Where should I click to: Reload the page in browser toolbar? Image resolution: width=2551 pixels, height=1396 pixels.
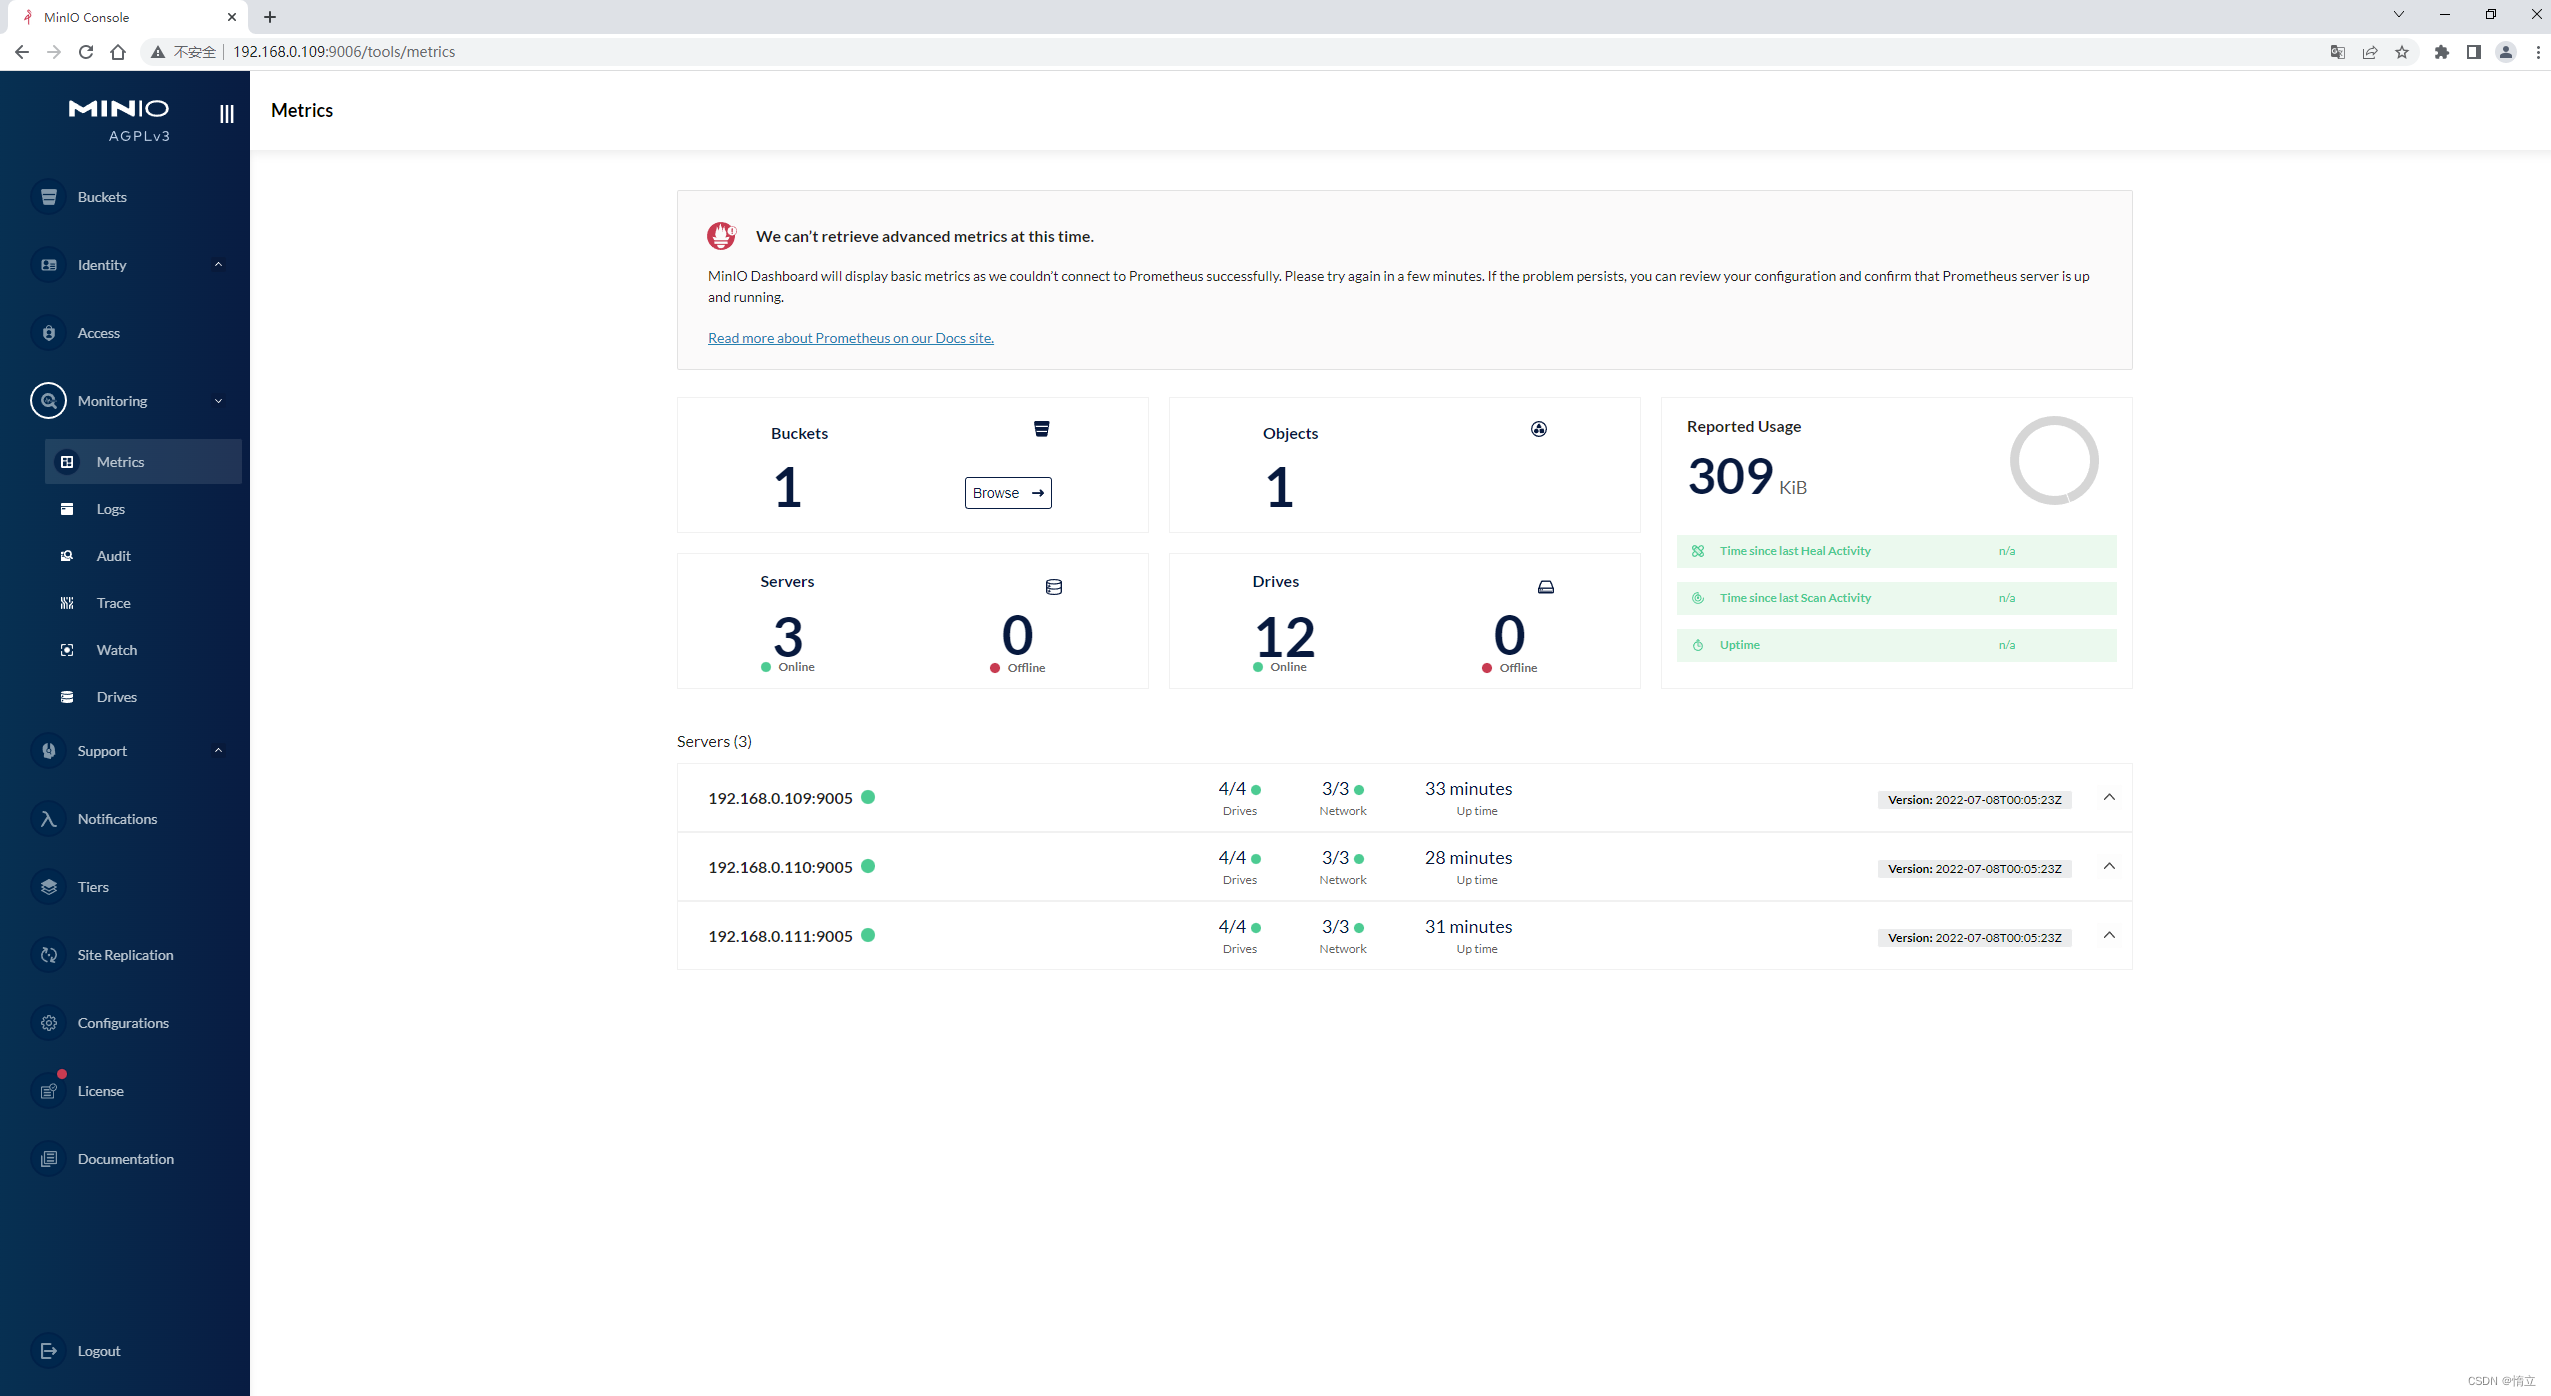pyautogui.click(x=86, y=52)
